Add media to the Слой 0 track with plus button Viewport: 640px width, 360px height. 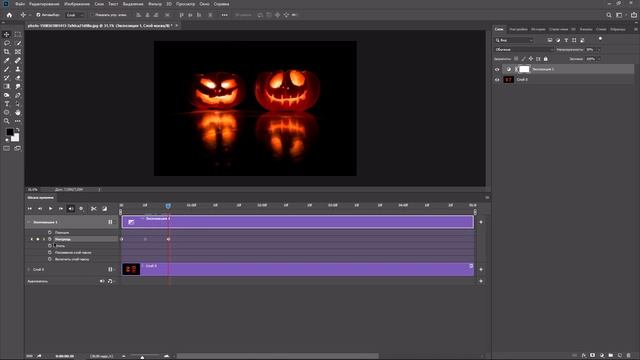(x=481, y=269)
